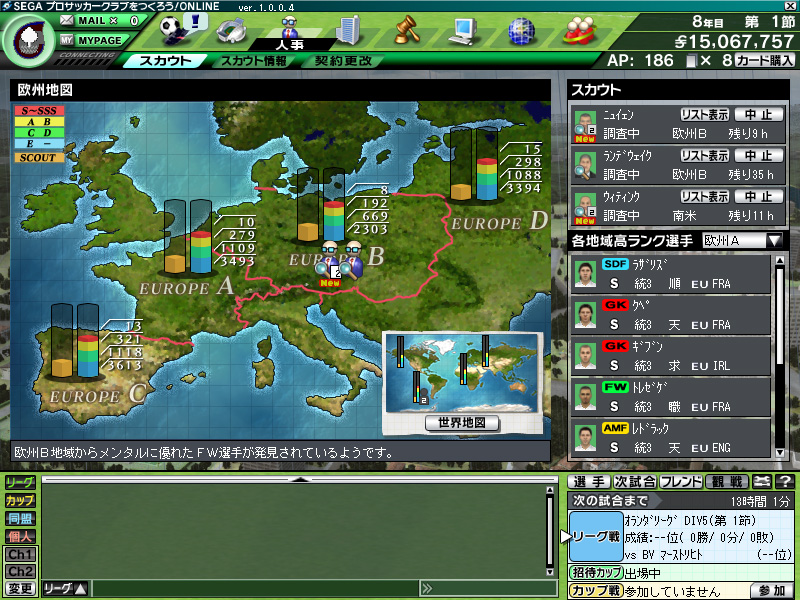800x600 pixels.
Task: Open the stadium icon in top bar
Action: 231,31
